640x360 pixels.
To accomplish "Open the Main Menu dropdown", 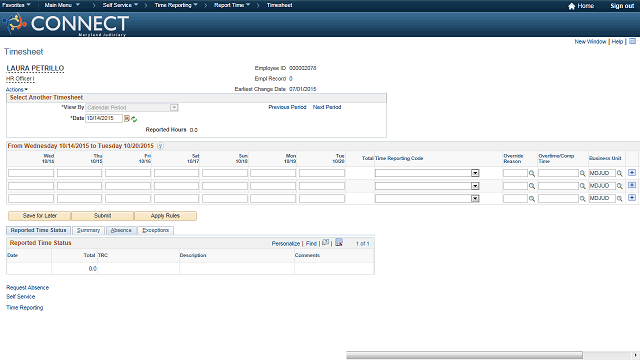I will [62, 5].
